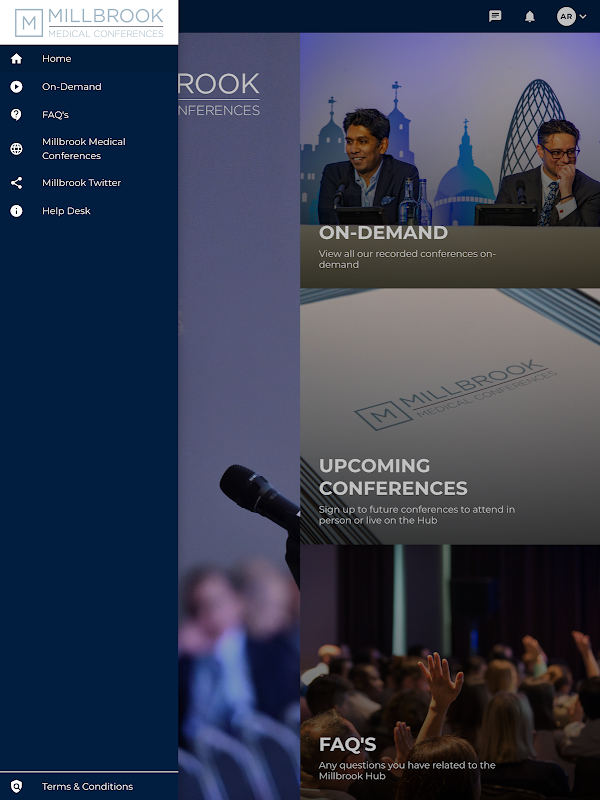Click the Upcoming Conferences Millbrook logo image

[454, 395]
